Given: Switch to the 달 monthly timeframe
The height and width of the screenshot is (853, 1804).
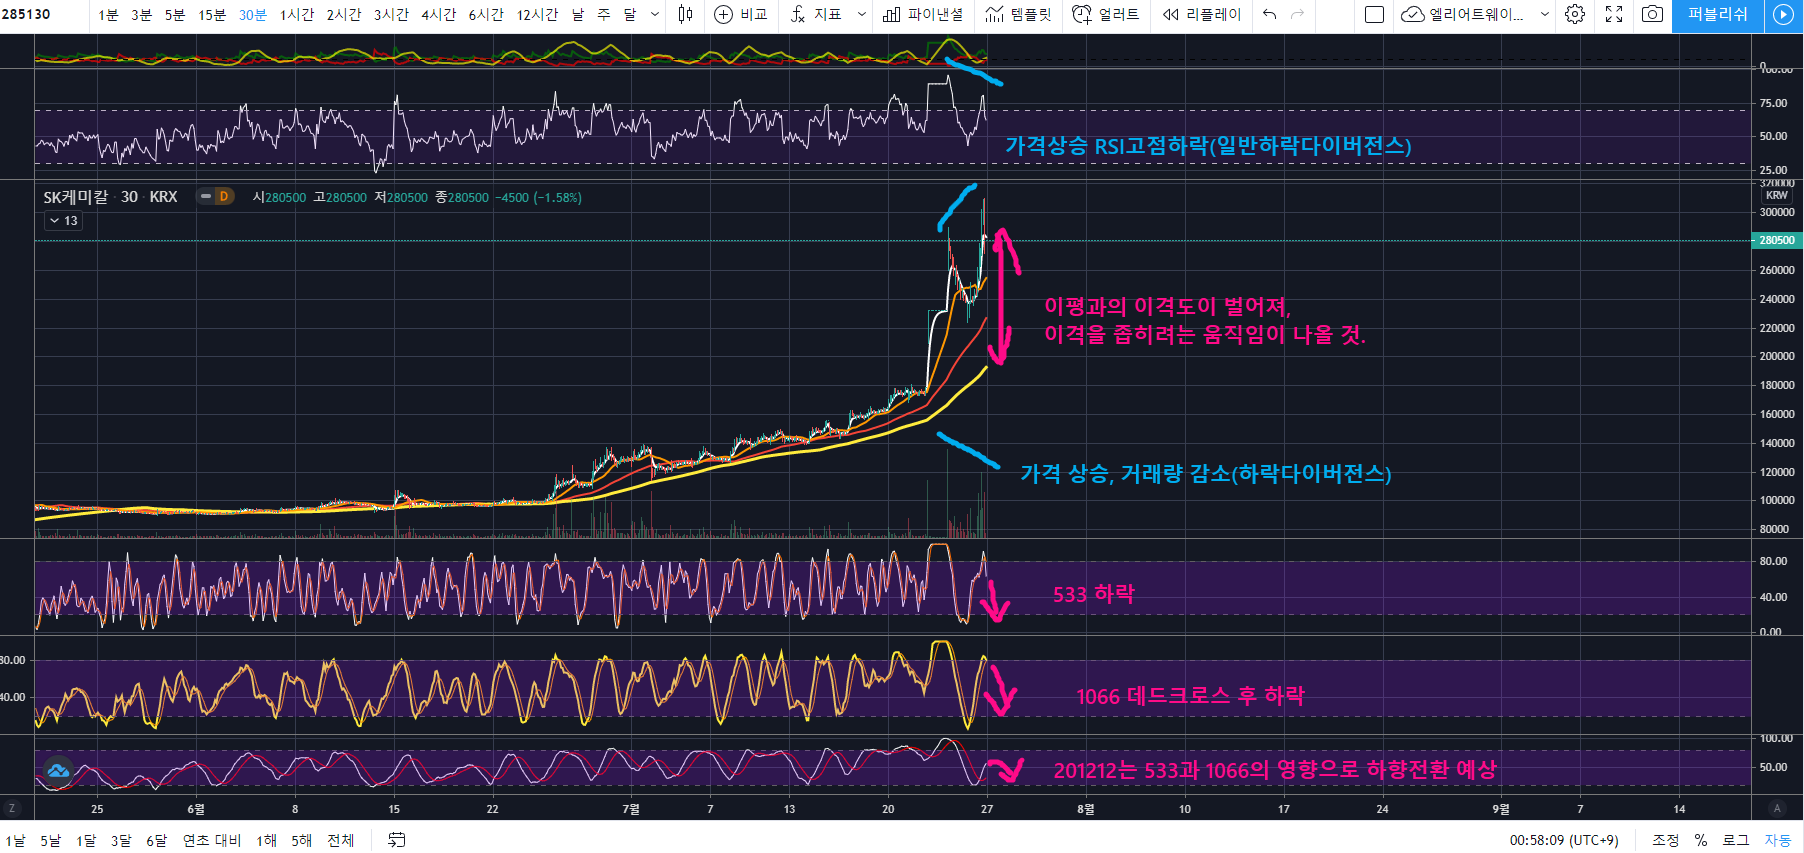Looking at the screenshot, I should 630,14.
